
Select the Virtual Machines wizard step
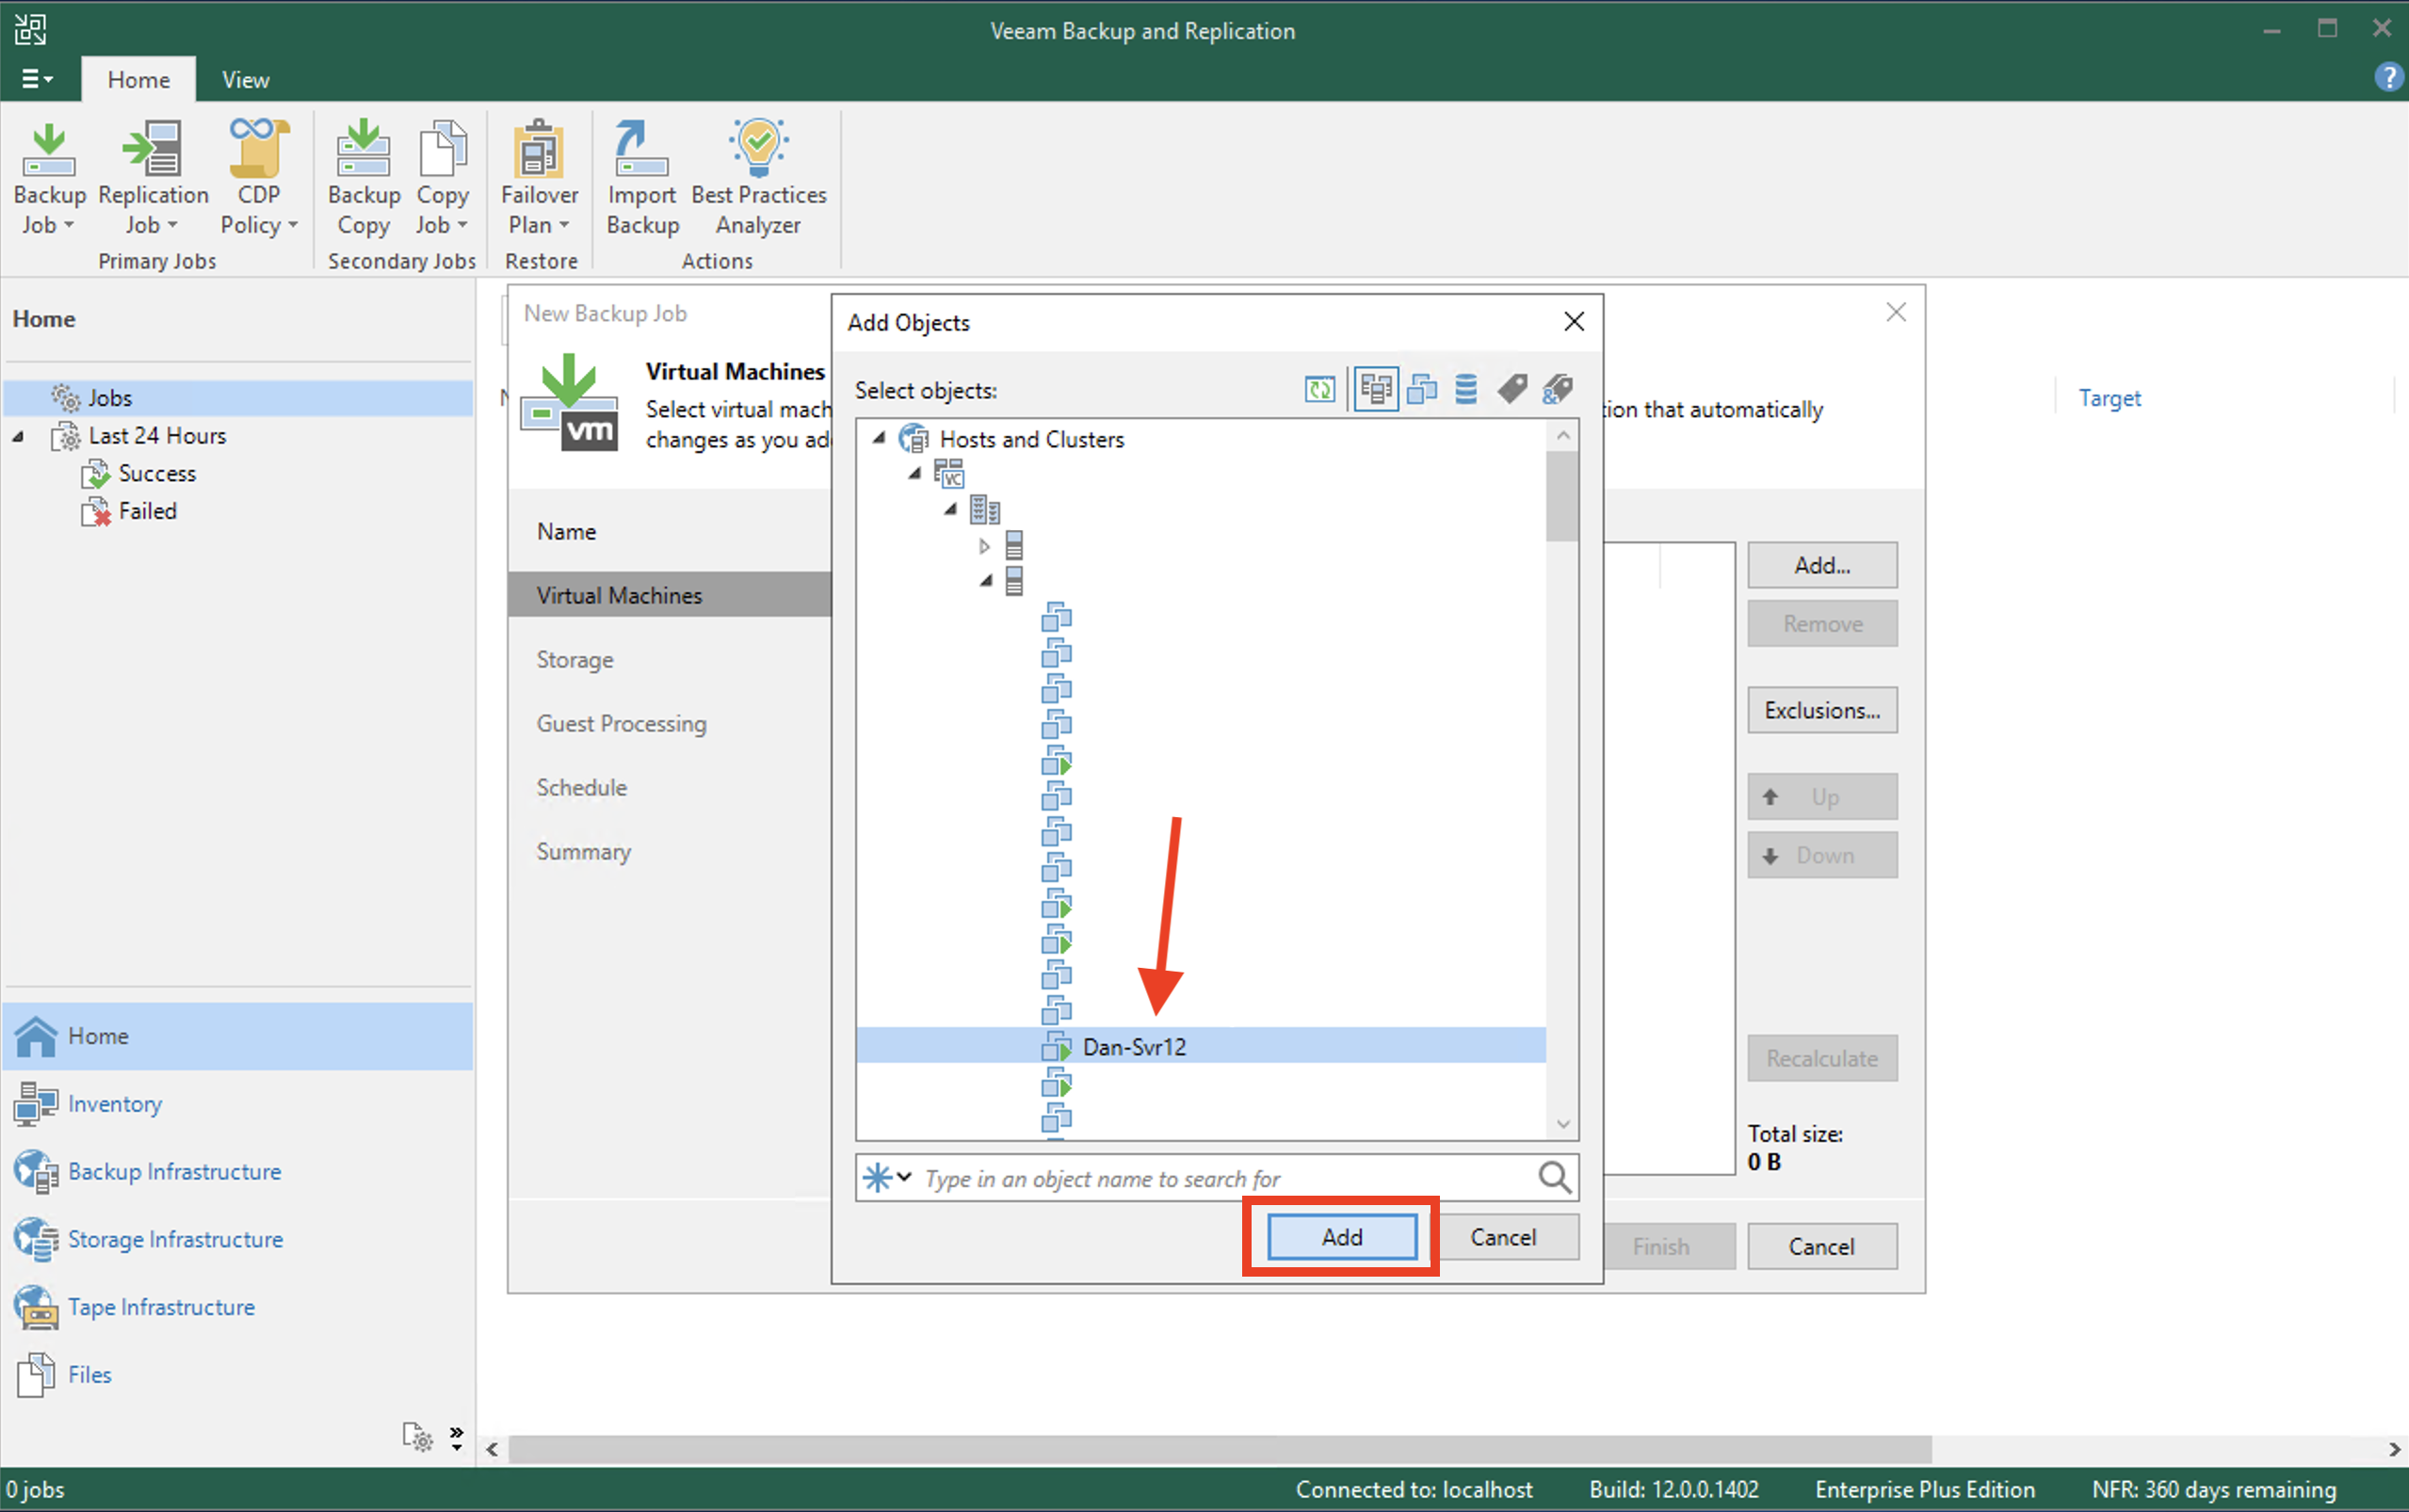coord(669,595)
